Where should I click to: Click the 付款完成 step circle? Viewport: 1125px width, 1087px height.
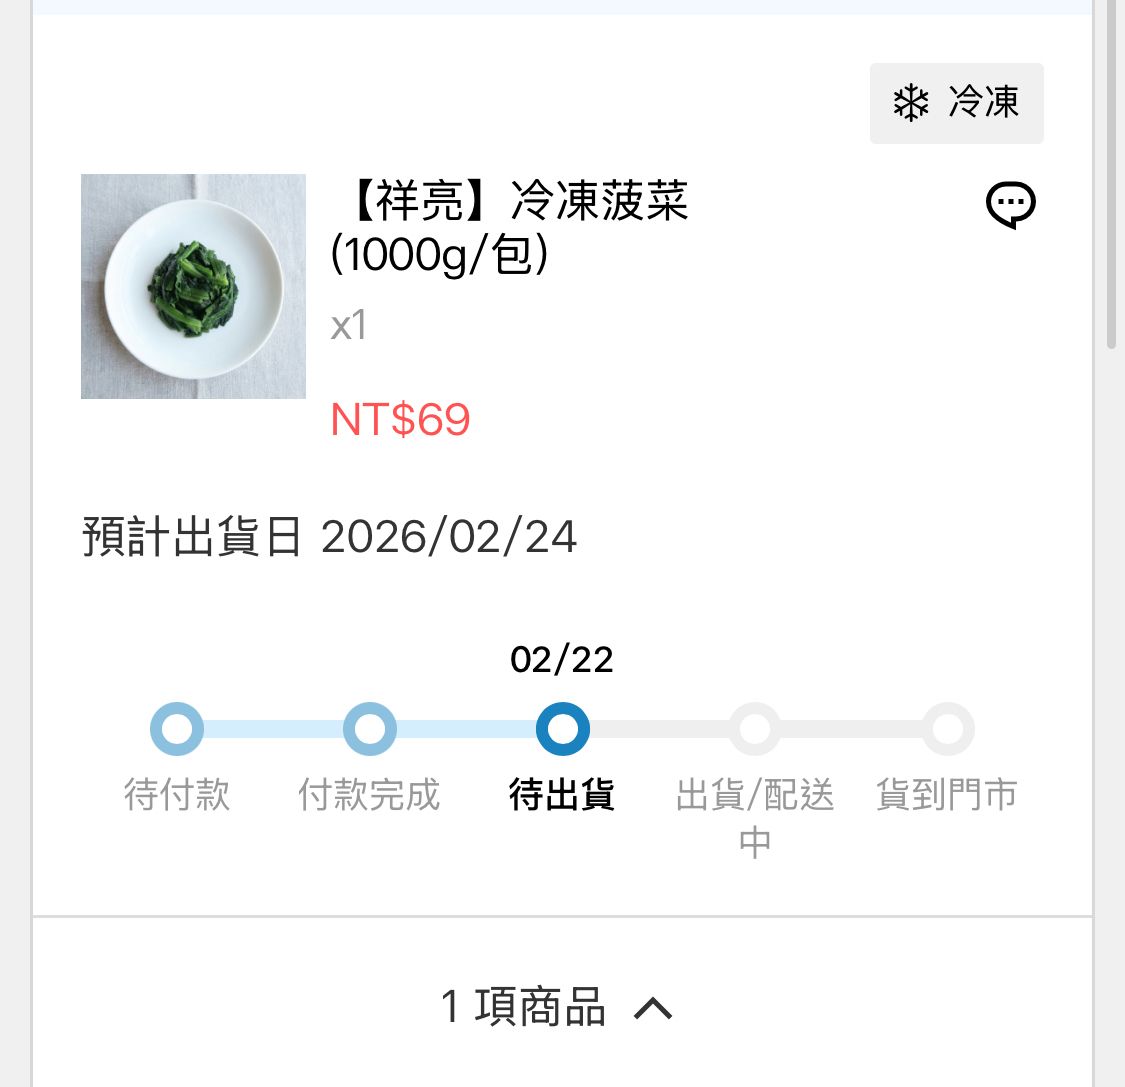(x=370, y=729)
